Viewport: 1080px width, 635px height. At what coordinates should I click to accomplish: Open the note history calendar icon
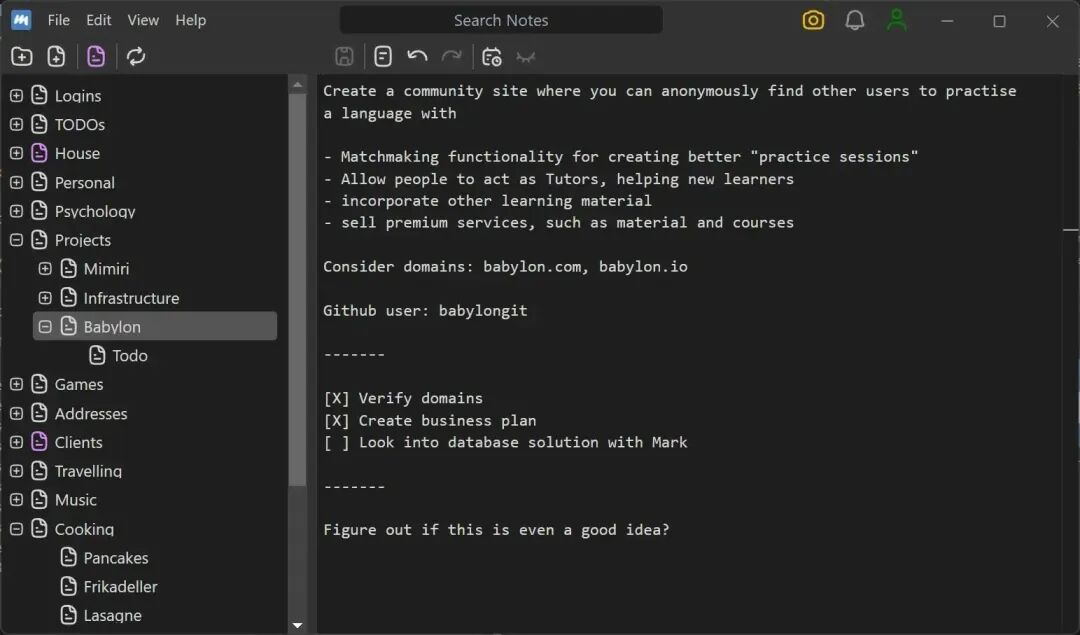point(492,56)
